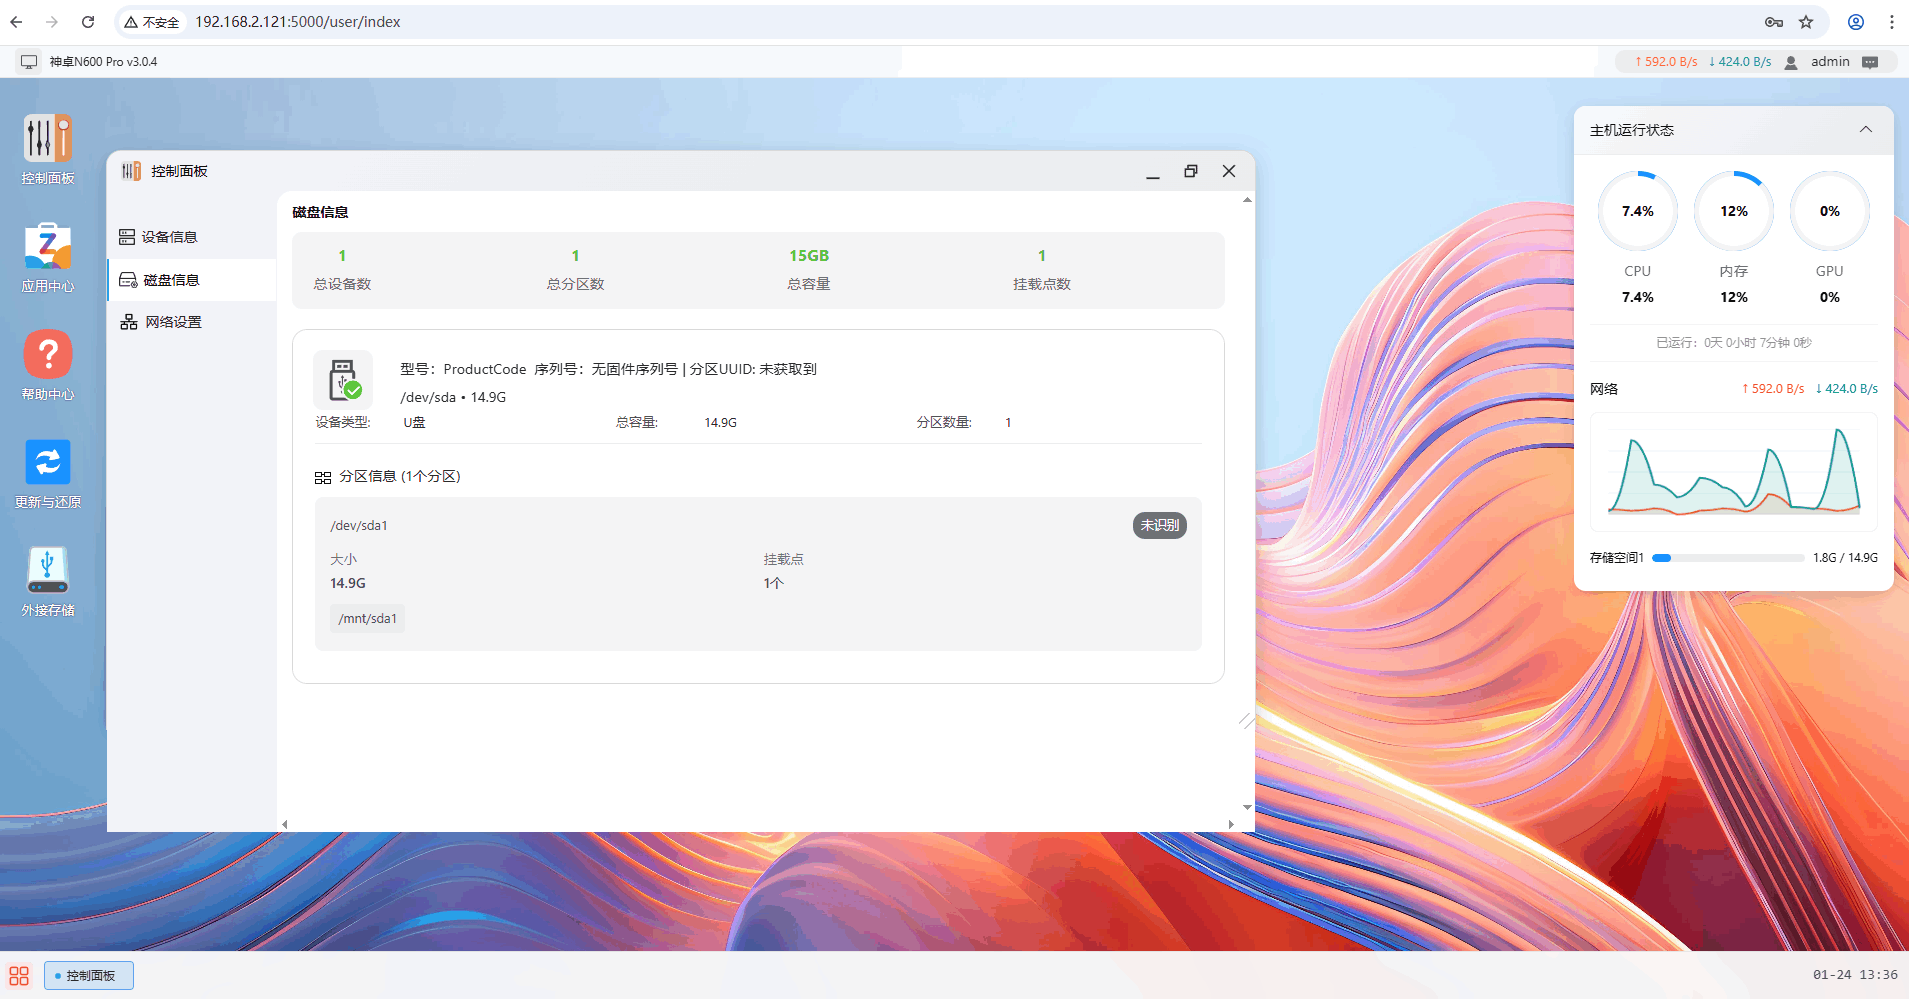
Task: Reload the browser page
Action: click(88, 22)
